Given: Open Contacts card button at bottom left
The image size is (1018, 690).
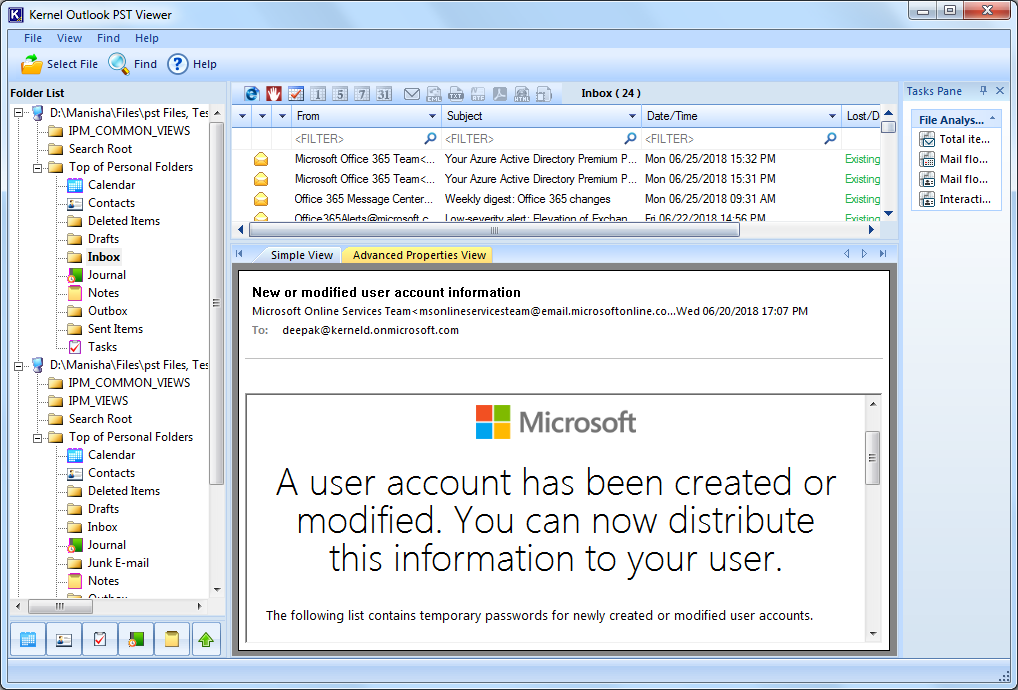Looking at the screenshot, I should (x=63, y=639).
